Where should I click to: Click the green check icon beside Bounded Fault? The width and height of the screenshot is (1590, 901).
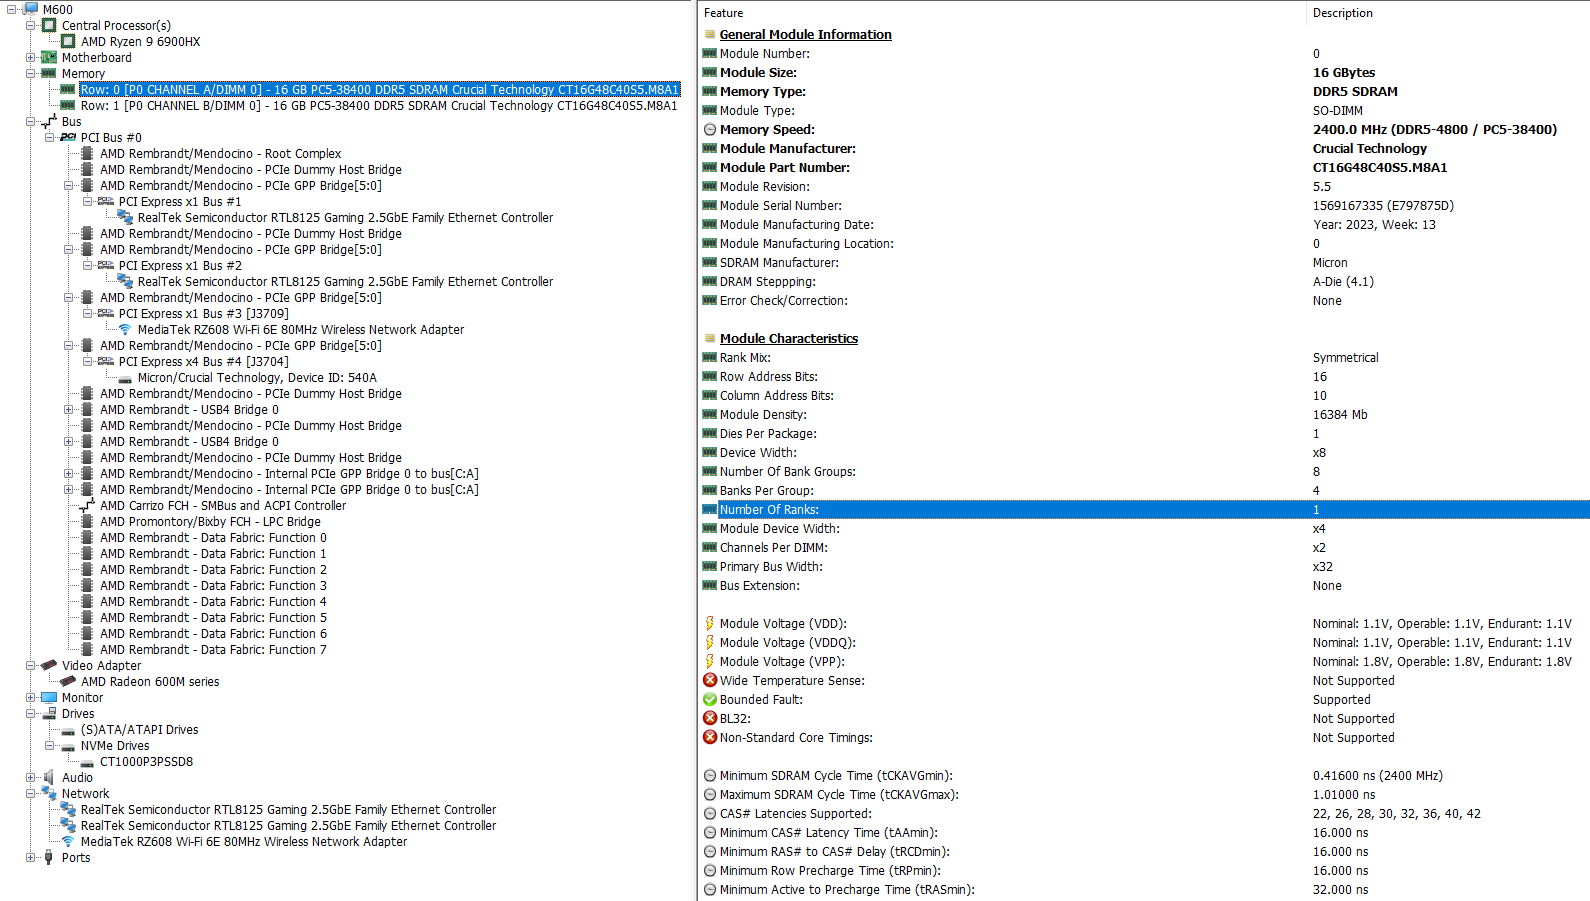pyautogui.click(x=710, y=699)
